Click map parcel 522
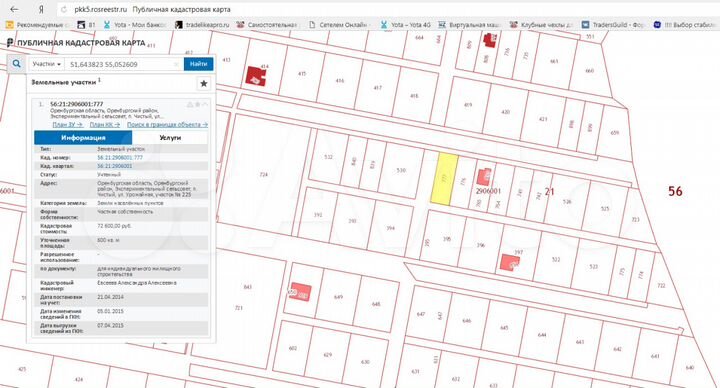Viewport: 720px width, 388px height. click(556, 259)
